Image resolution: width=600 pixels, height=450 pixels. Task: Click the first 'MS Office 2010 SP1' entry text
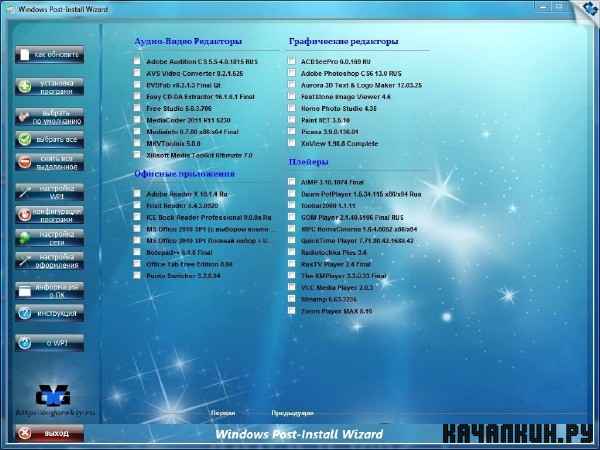point(208,229)
